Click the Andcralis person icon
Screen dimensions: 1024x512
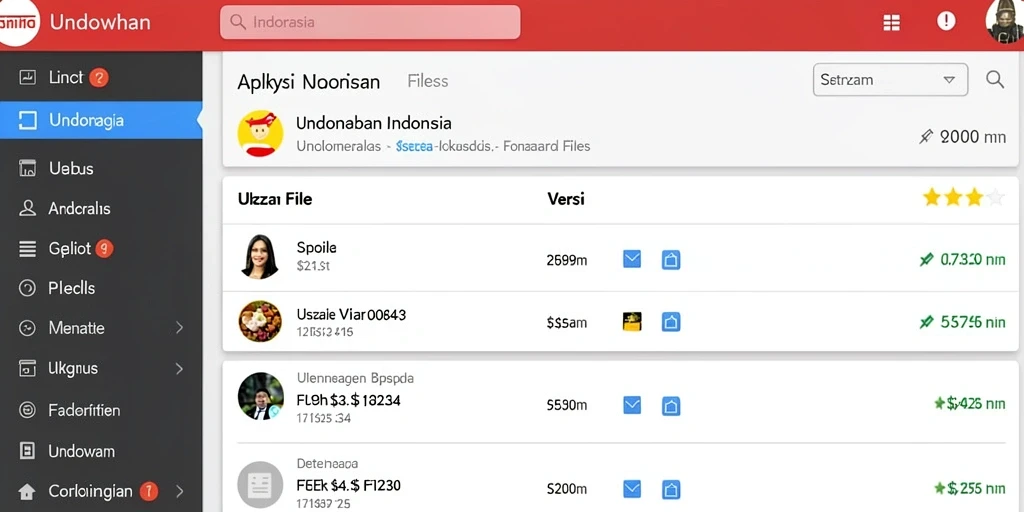[x=27, y=208]
